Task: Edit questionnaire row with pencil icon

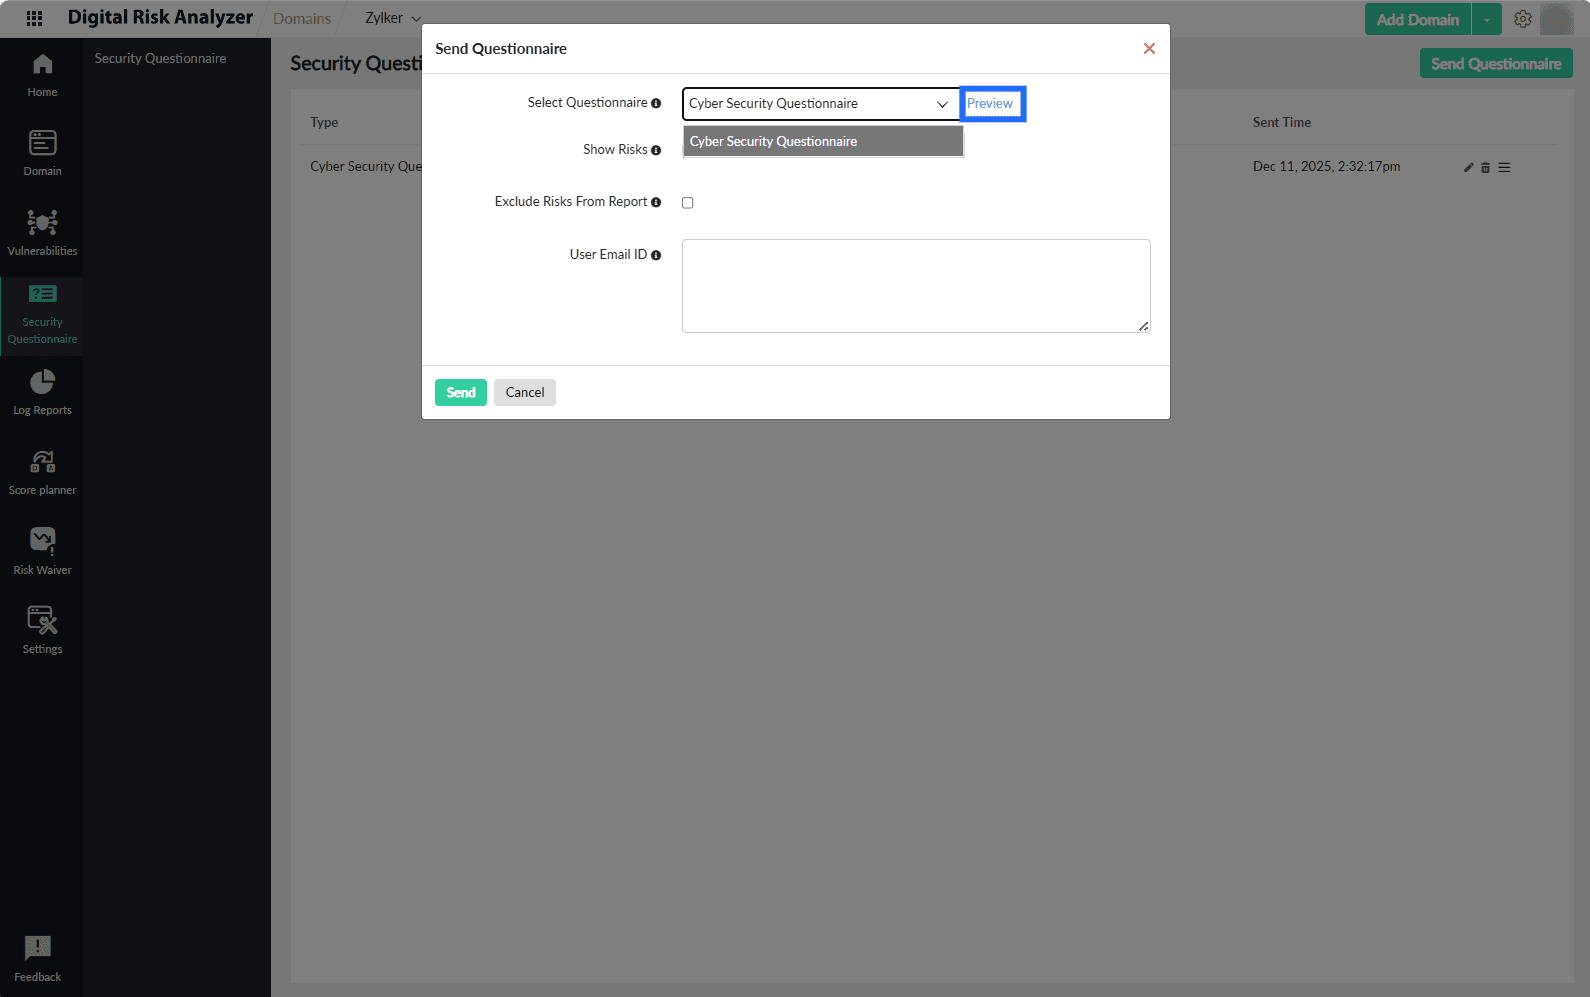Action: [x=1468, y=168]
